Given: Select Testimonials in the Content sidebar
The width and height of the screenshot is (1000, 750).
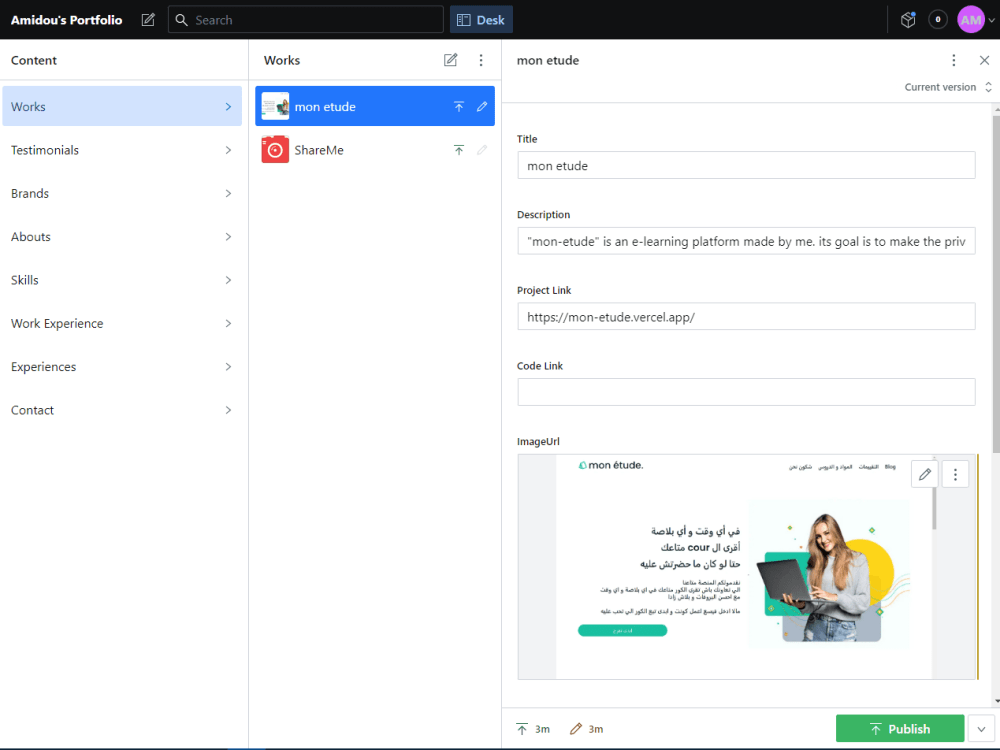Looking at the screenshot, I should (122, 149).
